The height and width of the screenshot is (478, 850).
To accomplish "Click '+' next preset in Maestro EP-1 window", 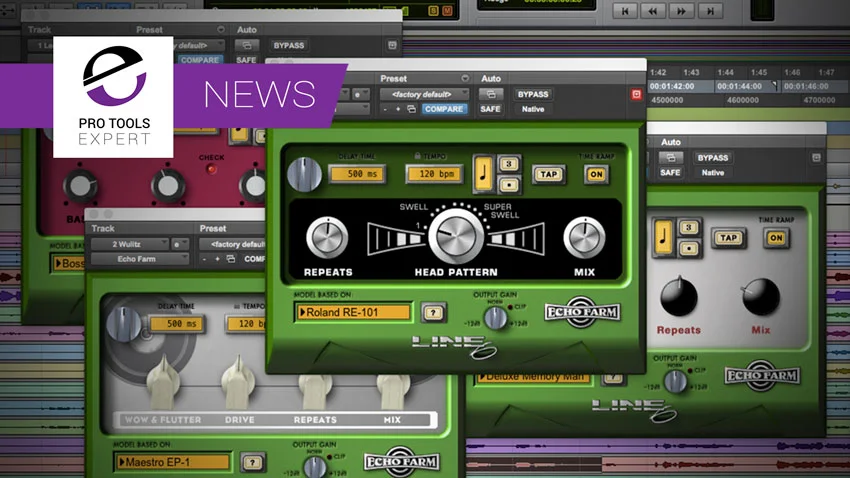I will [x=217, y=259].
